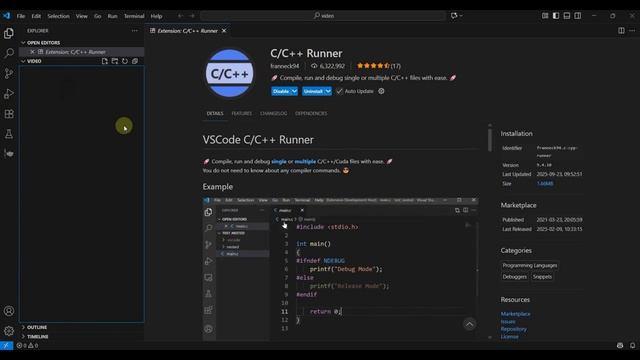Open the Explorer view in activity bar
640x360 pixels.
click(x=9, y=33)
